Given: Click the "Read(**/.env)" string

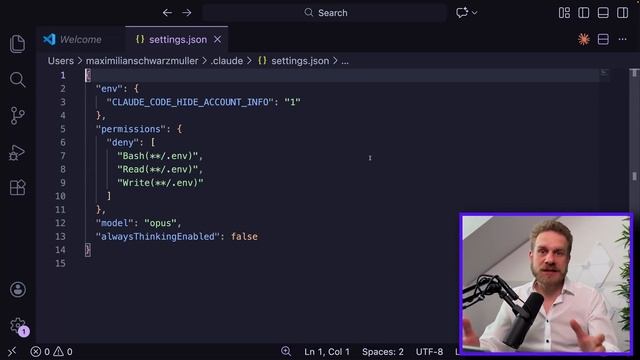Looking at the screenshot, I should 158,169.
